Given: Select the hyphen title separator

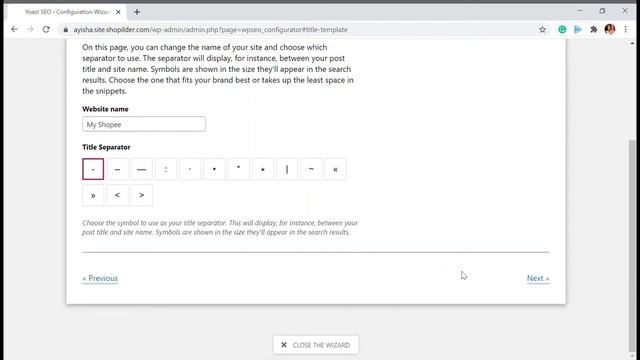Looking at the screenshot, I should pyautogui.click(x=93, y=169).
